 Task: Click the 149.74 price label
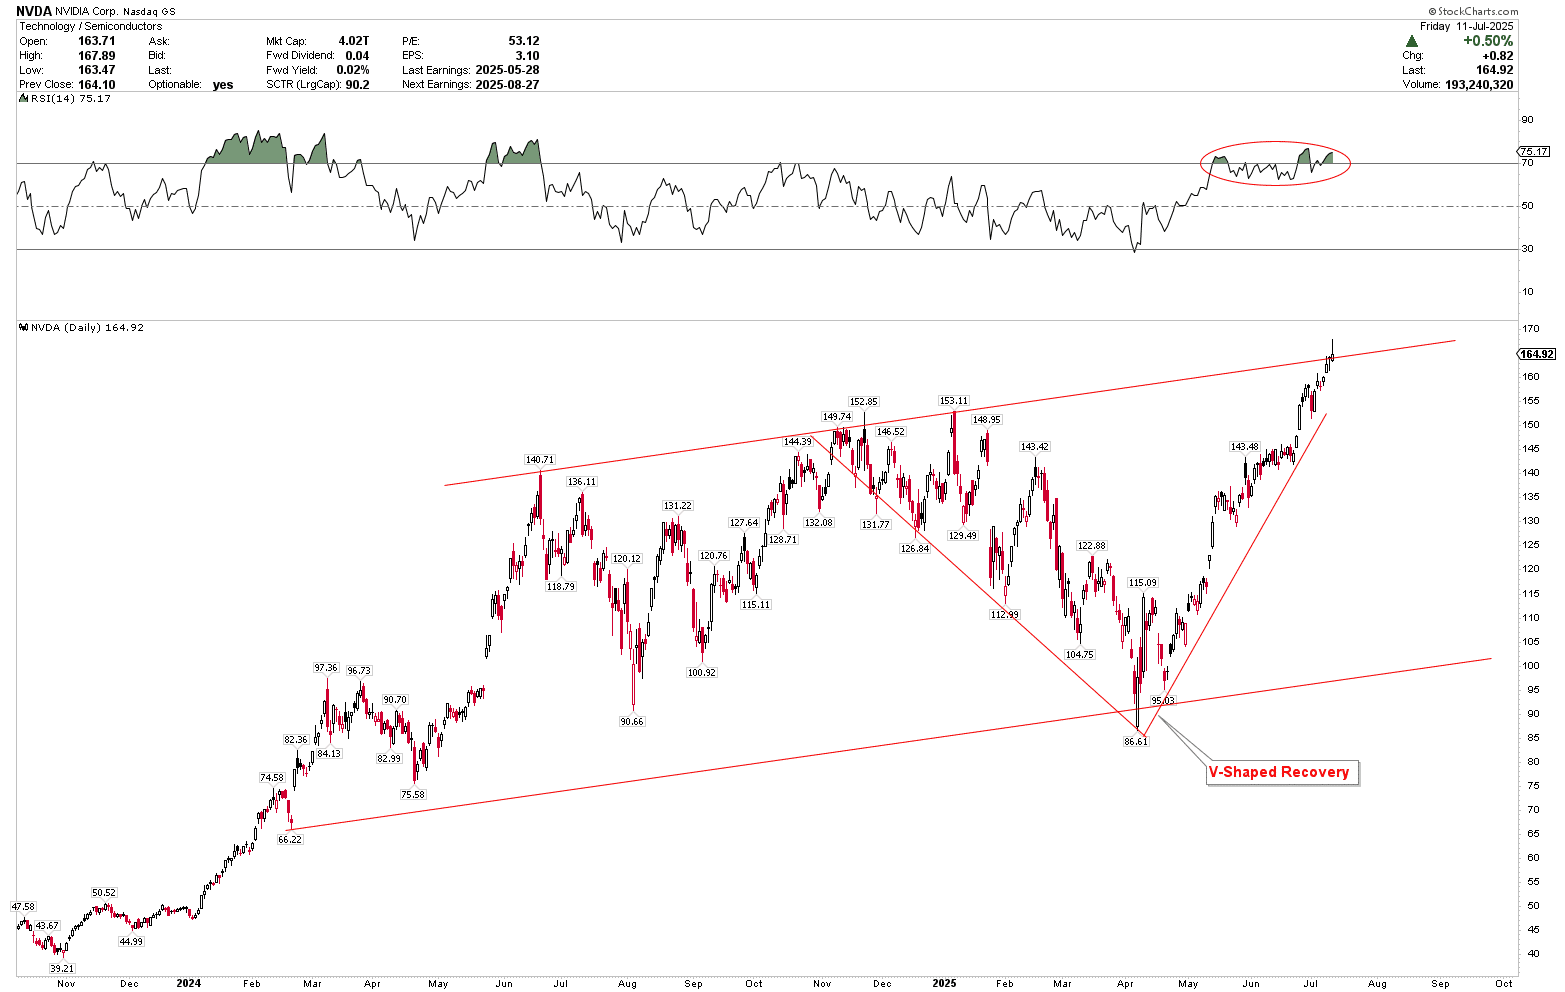click(x=836, y=416)
